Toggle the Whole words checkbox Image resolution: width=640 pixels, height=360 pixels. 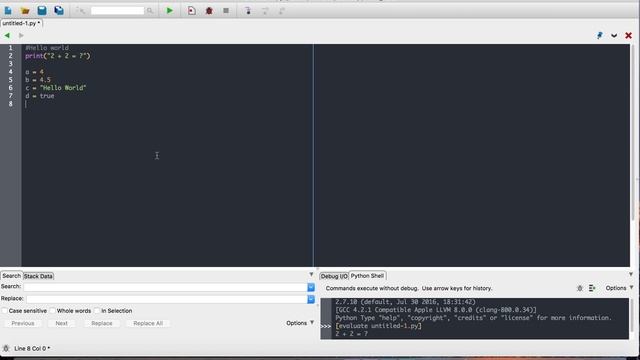52,311
